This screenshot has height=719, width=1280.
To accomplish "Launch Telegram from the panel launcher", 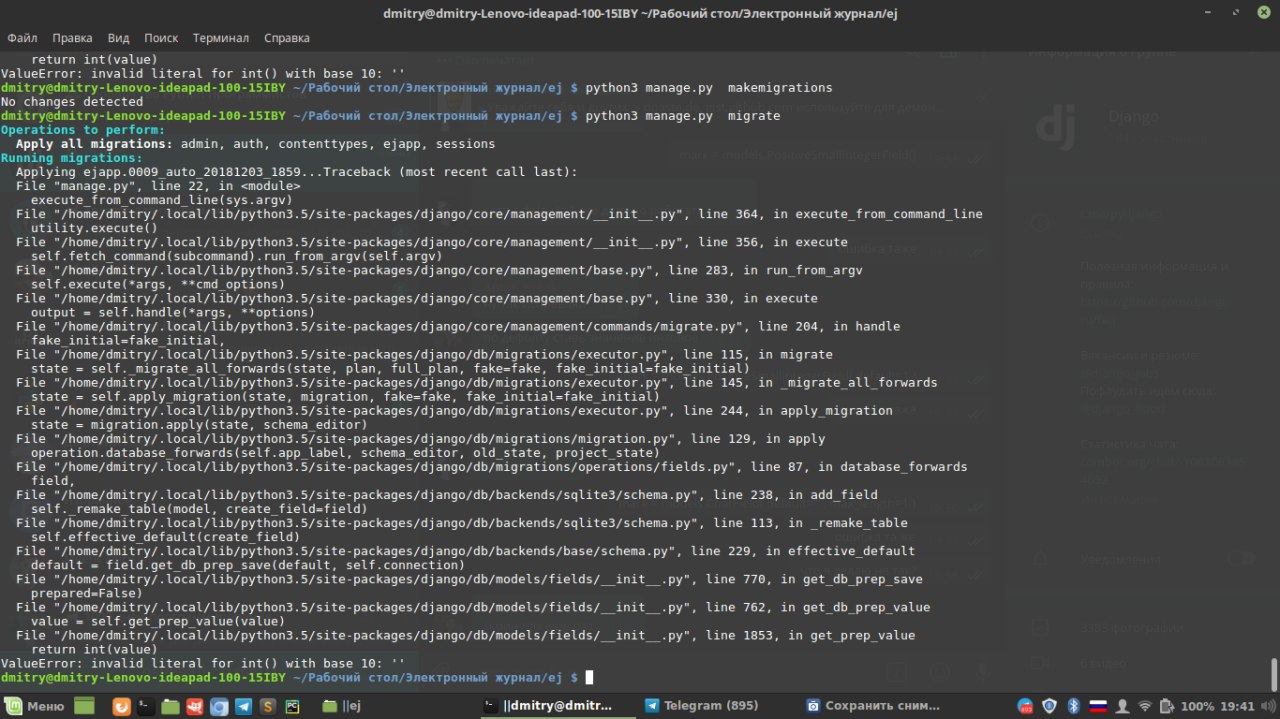I will [x=243, y=706].
